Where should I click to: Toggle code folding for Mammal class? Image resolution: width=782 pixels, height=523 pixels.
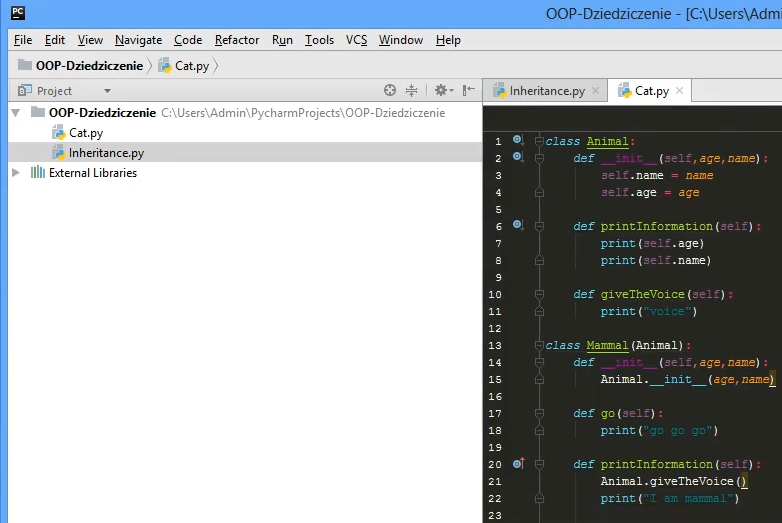point(539,345)
